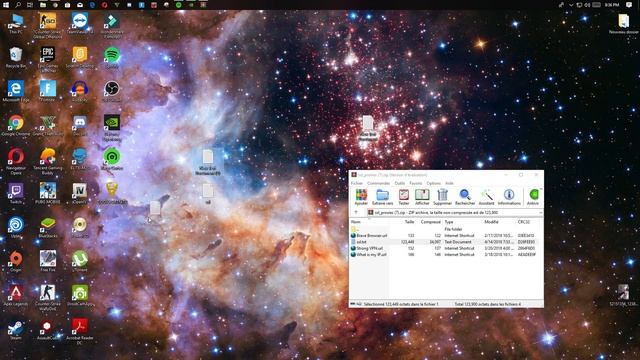Select the OBS Studio desktop icon
The height and width of the screenshot is (360, 640).
(112, 91)
